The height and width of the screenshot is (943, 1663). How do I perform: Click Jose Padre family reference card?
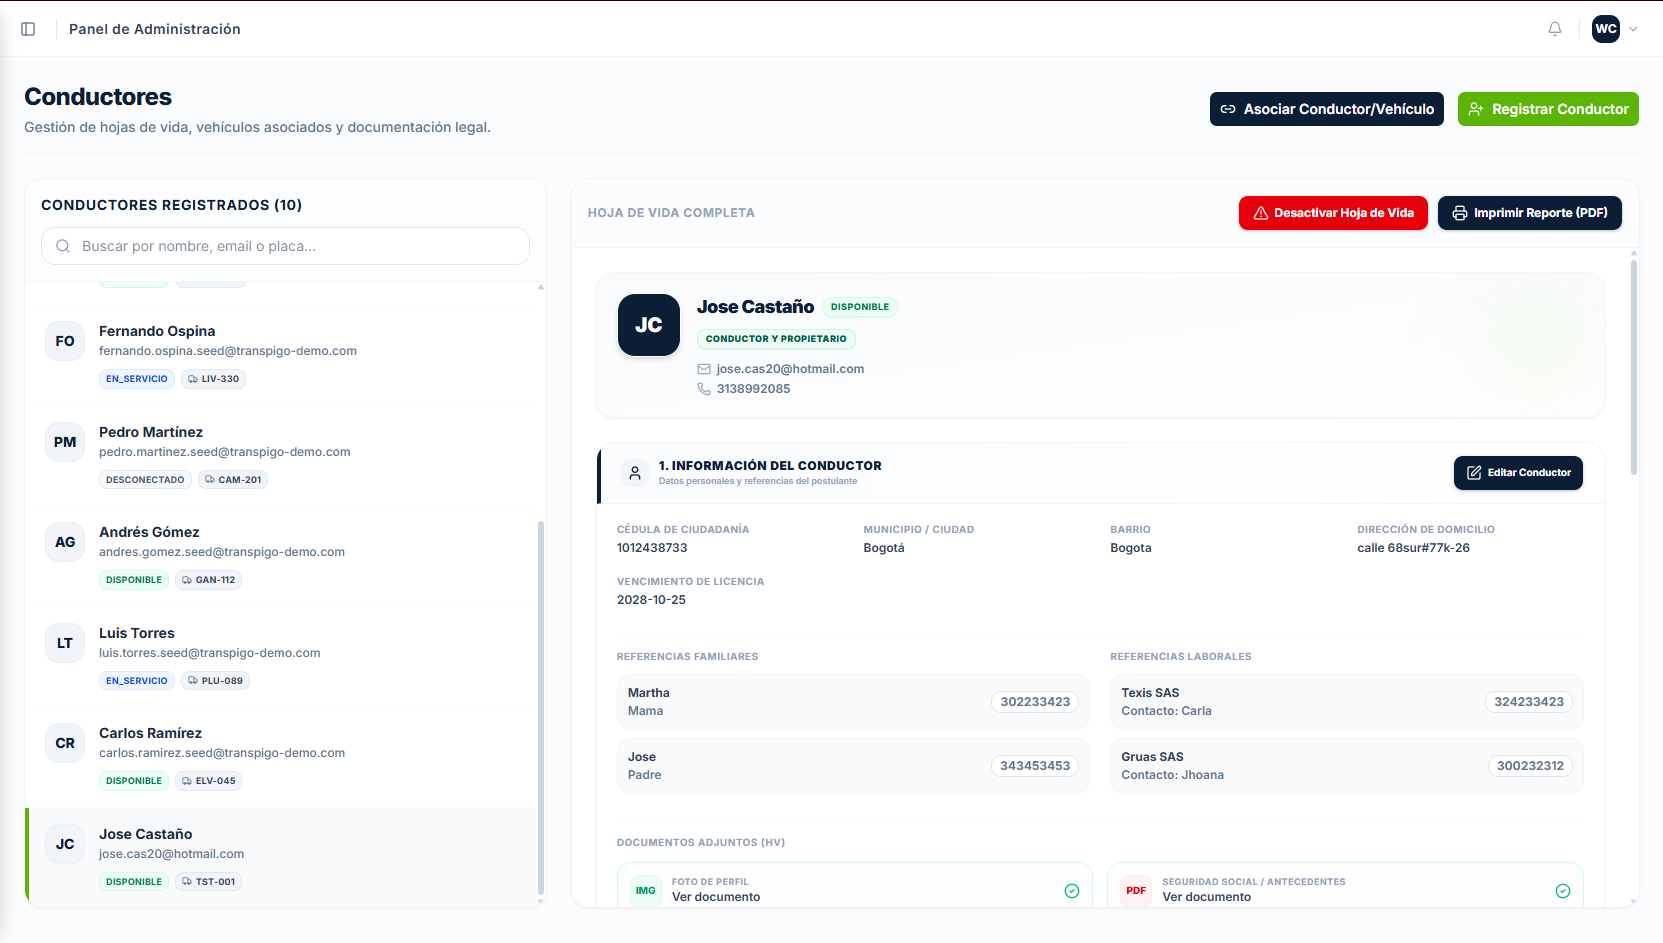point(853,766)
